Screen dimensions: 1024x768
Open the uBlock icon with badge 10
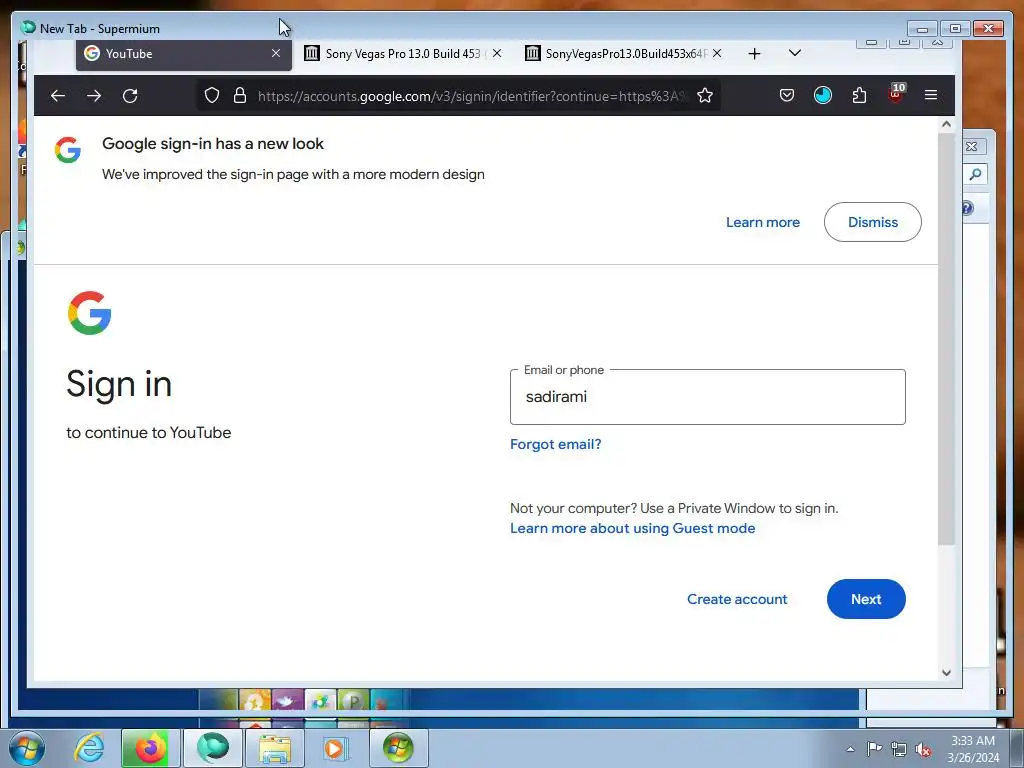point(896,93)
